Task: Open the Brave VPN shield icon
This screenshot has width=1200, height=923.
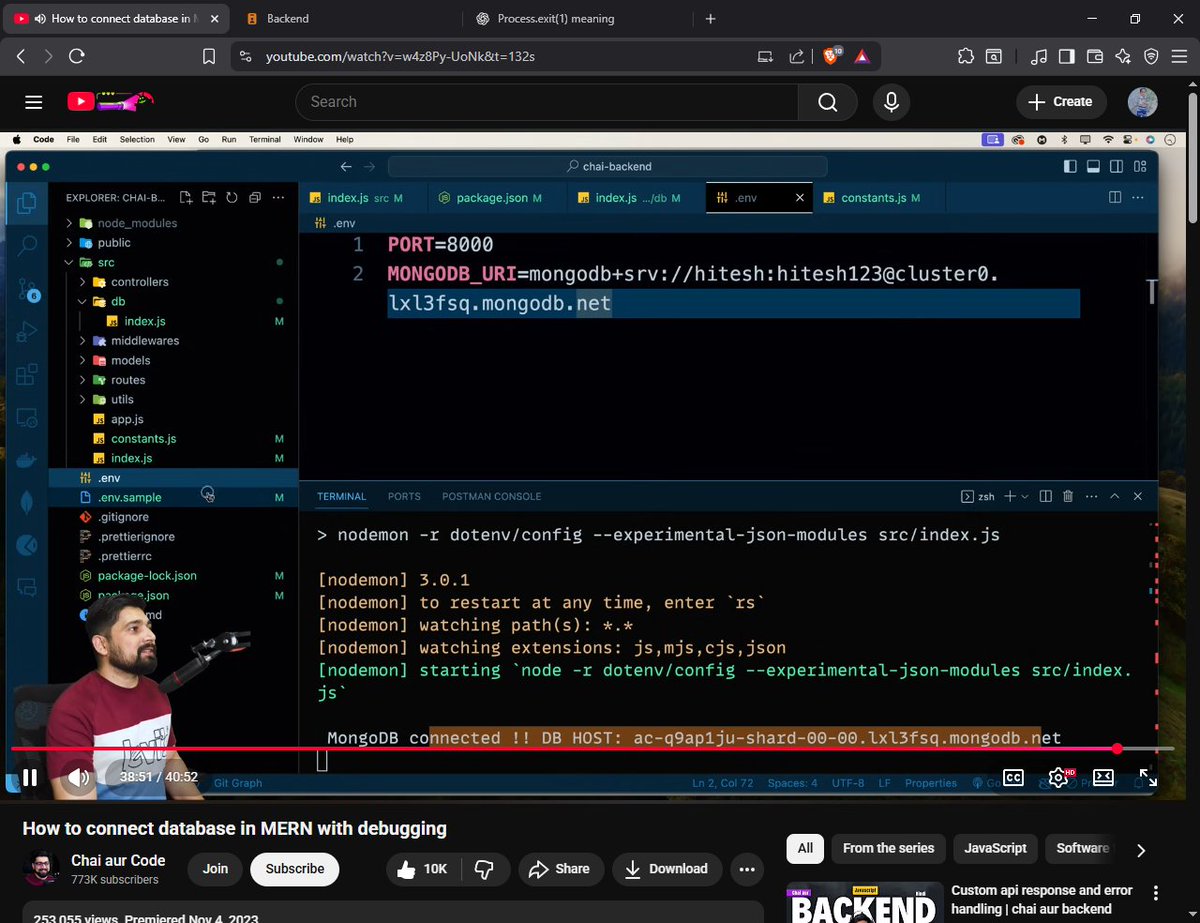Action: (1151, 57)
